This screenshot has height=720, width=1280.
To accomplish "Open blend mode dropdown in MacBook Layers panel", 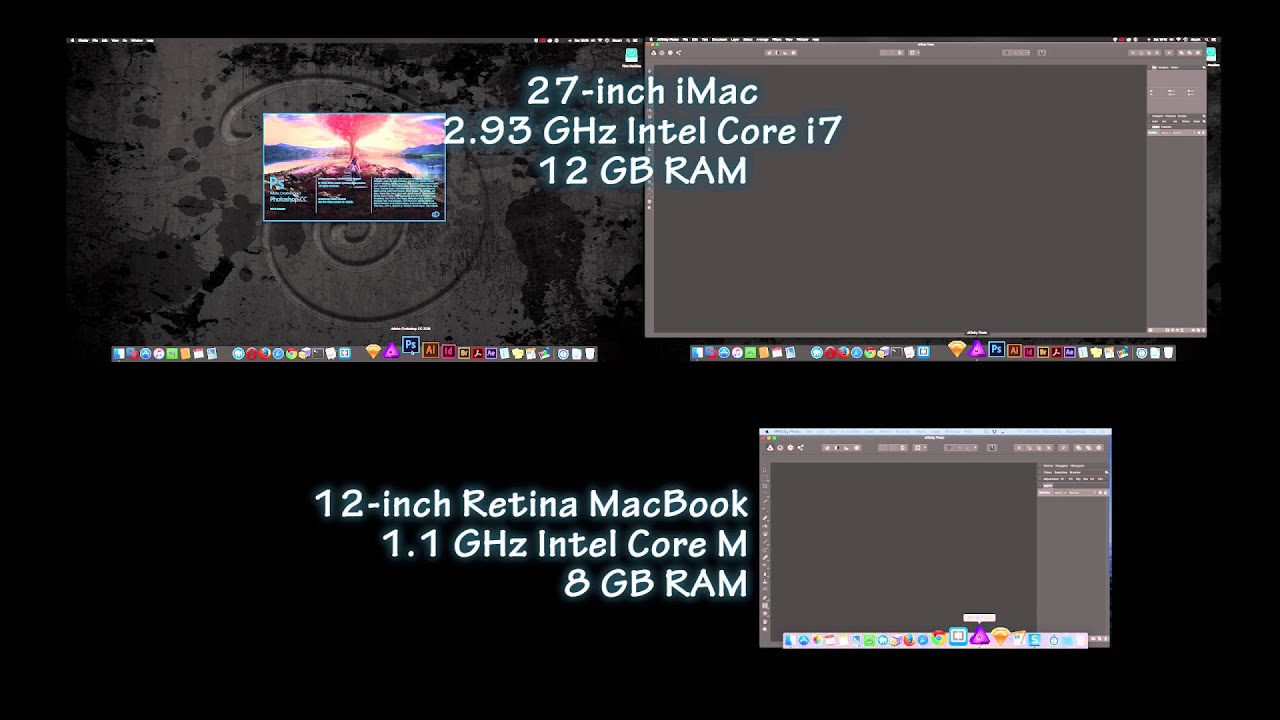I will tap(1079, 493).
